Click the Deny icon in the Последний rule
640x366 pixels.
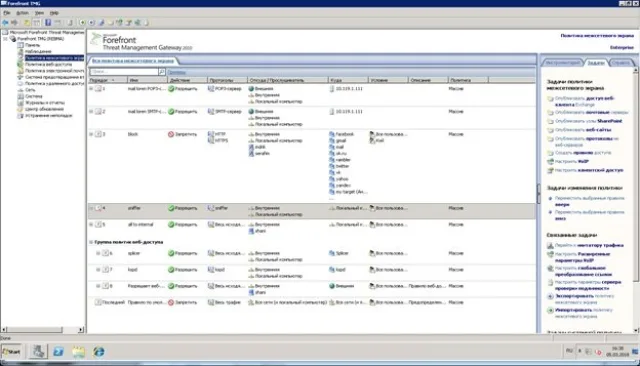tap(171, 302)
